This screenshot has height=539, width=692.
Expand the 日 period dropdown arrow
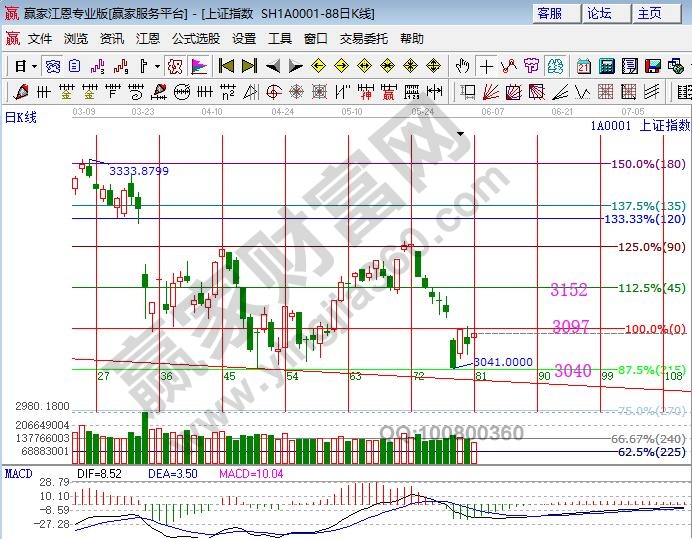click(33, 66)
